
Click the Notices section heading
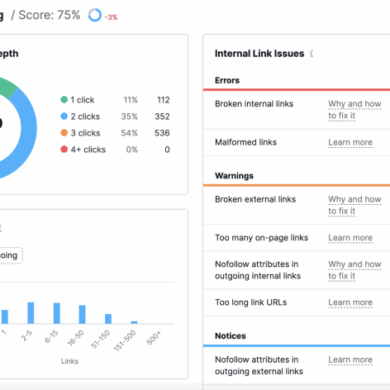[230, 336]
